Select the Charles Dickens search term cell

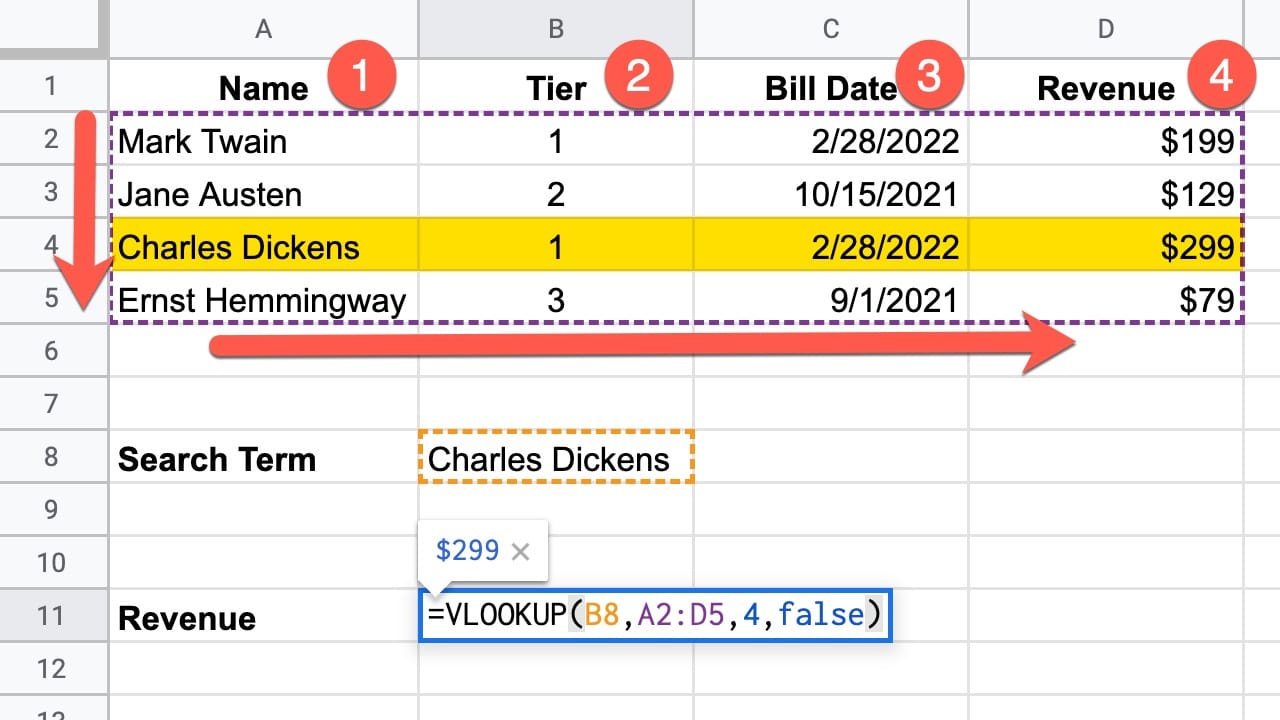pyautogui.click(x=555, y=458)
